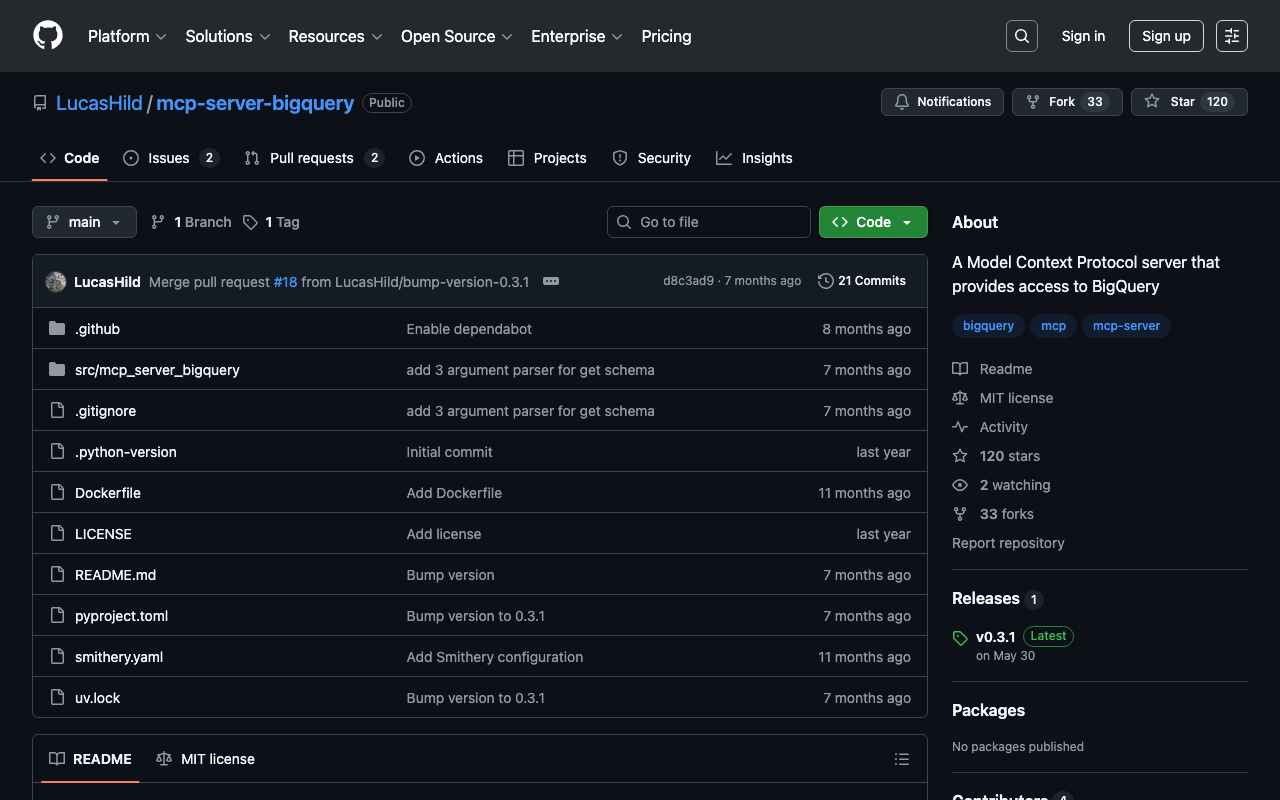Viewport: 1280px width, 800px height.
Task: Click the GitHub logo icon
Action: [x=48, y=36]
